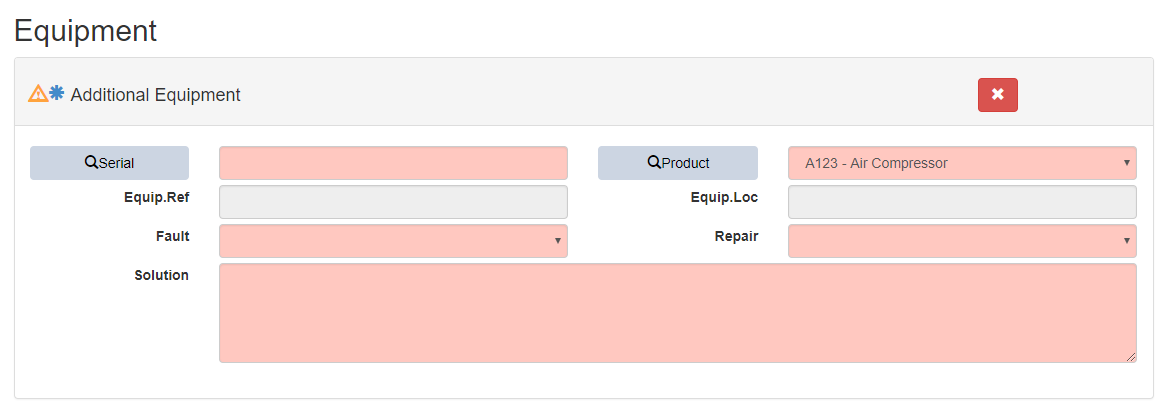
Task: Click the Equipment page heading
Action: [86, 30]
